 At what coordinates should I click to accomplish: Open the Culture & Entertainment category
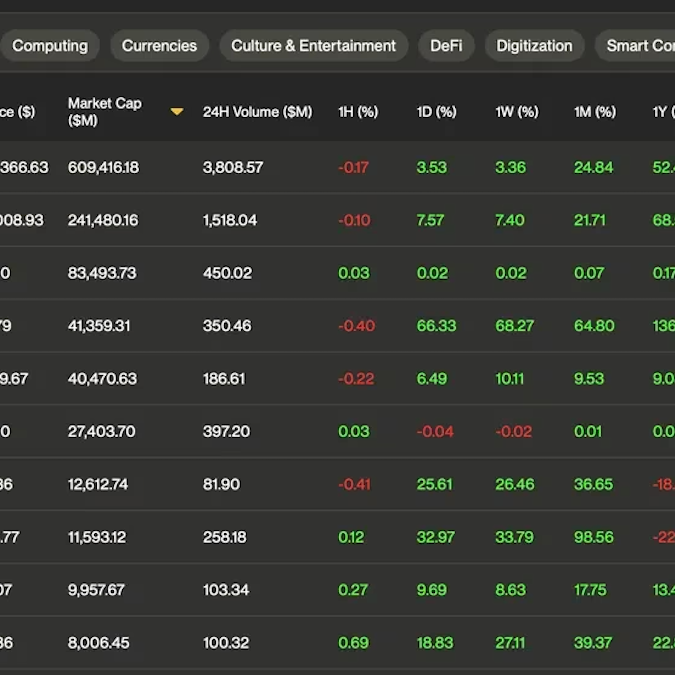click(x=313, y=46)
